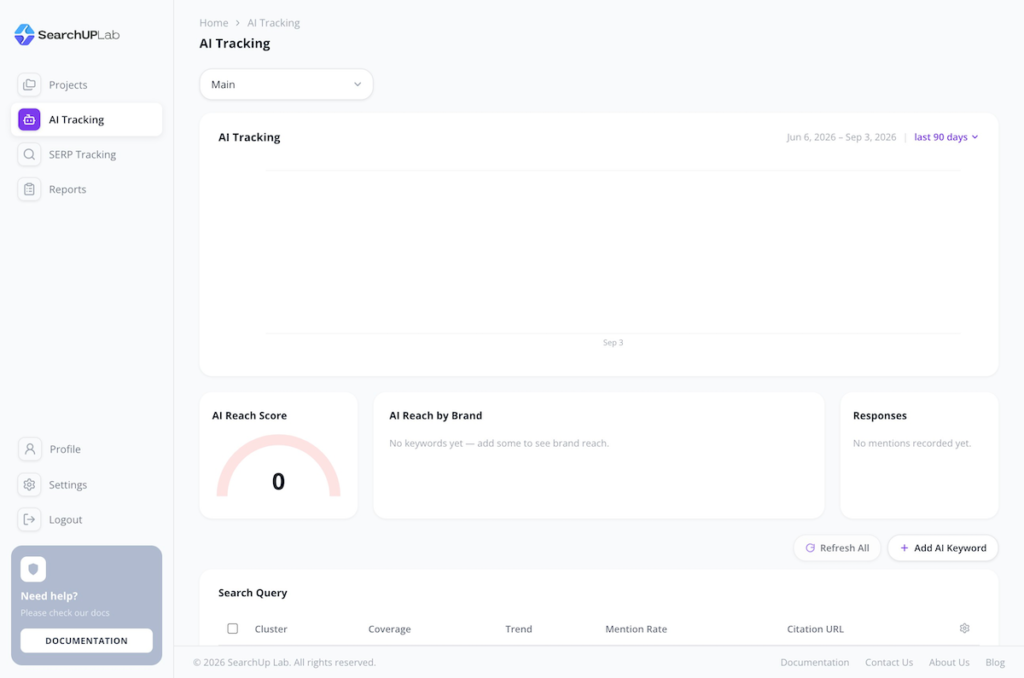Click the shield icon in help card
The height and width of the screenshot is (678, 1024).
(33, 569)
